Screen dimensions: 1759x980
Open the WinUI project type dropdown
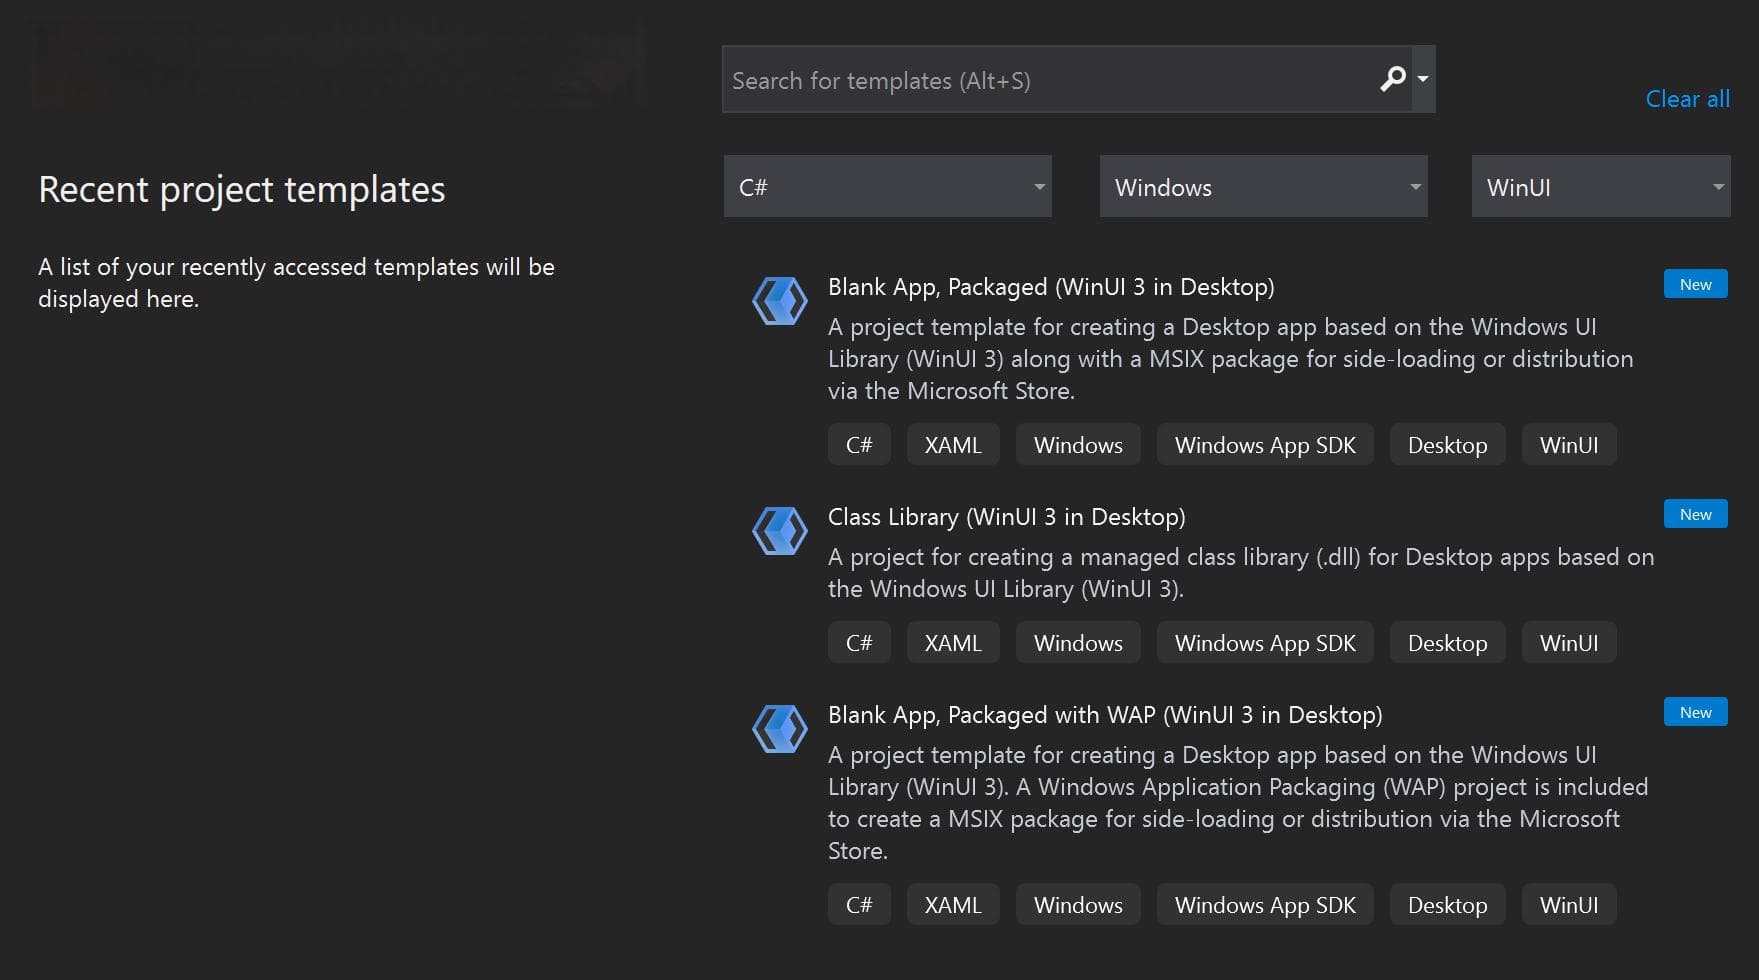[x=1601, y=186]
